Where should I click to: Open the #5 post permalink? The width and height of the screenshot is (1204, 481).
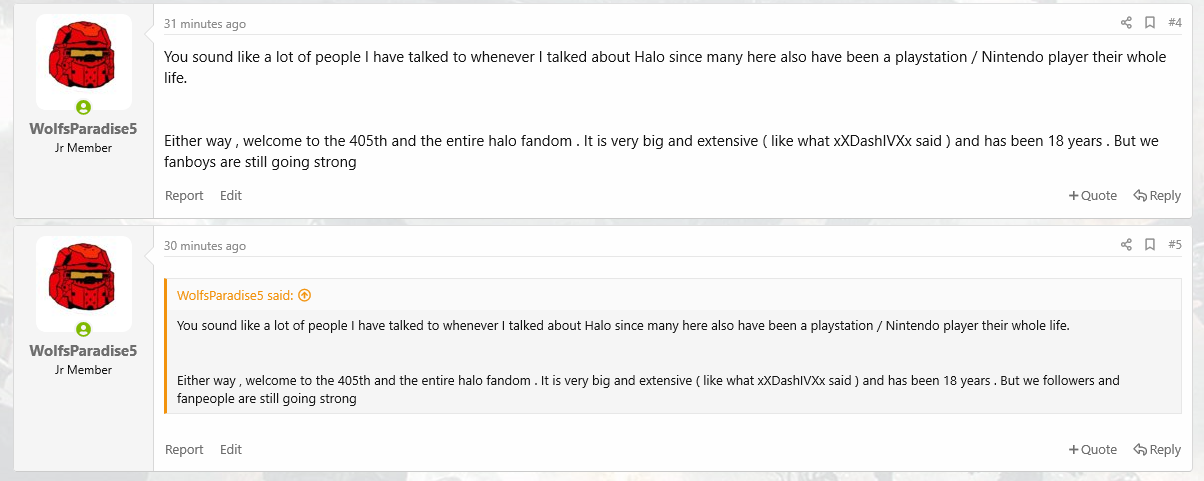[x=1175, y=245]
